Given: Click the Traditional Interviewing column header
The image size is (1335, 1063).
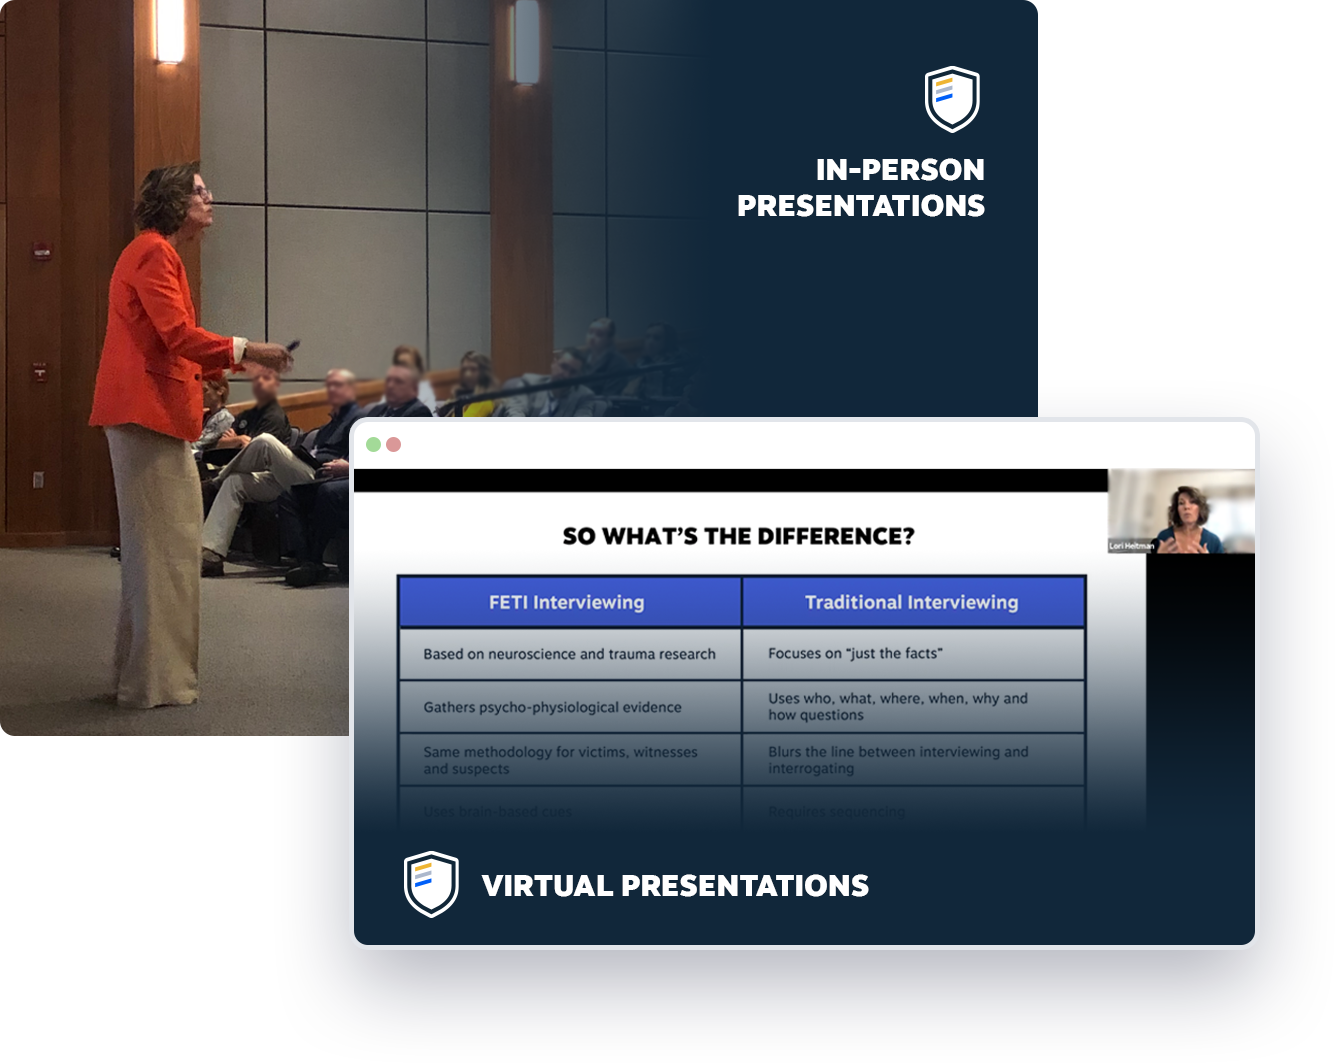Looking at the screenshot, I should point(912,602).
